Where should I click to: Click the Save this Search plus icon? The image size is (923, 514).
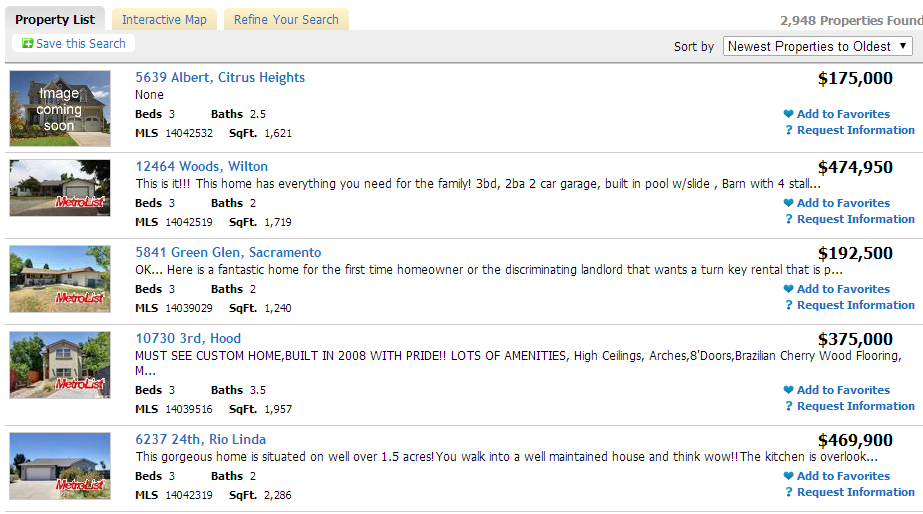click(27, 44)
